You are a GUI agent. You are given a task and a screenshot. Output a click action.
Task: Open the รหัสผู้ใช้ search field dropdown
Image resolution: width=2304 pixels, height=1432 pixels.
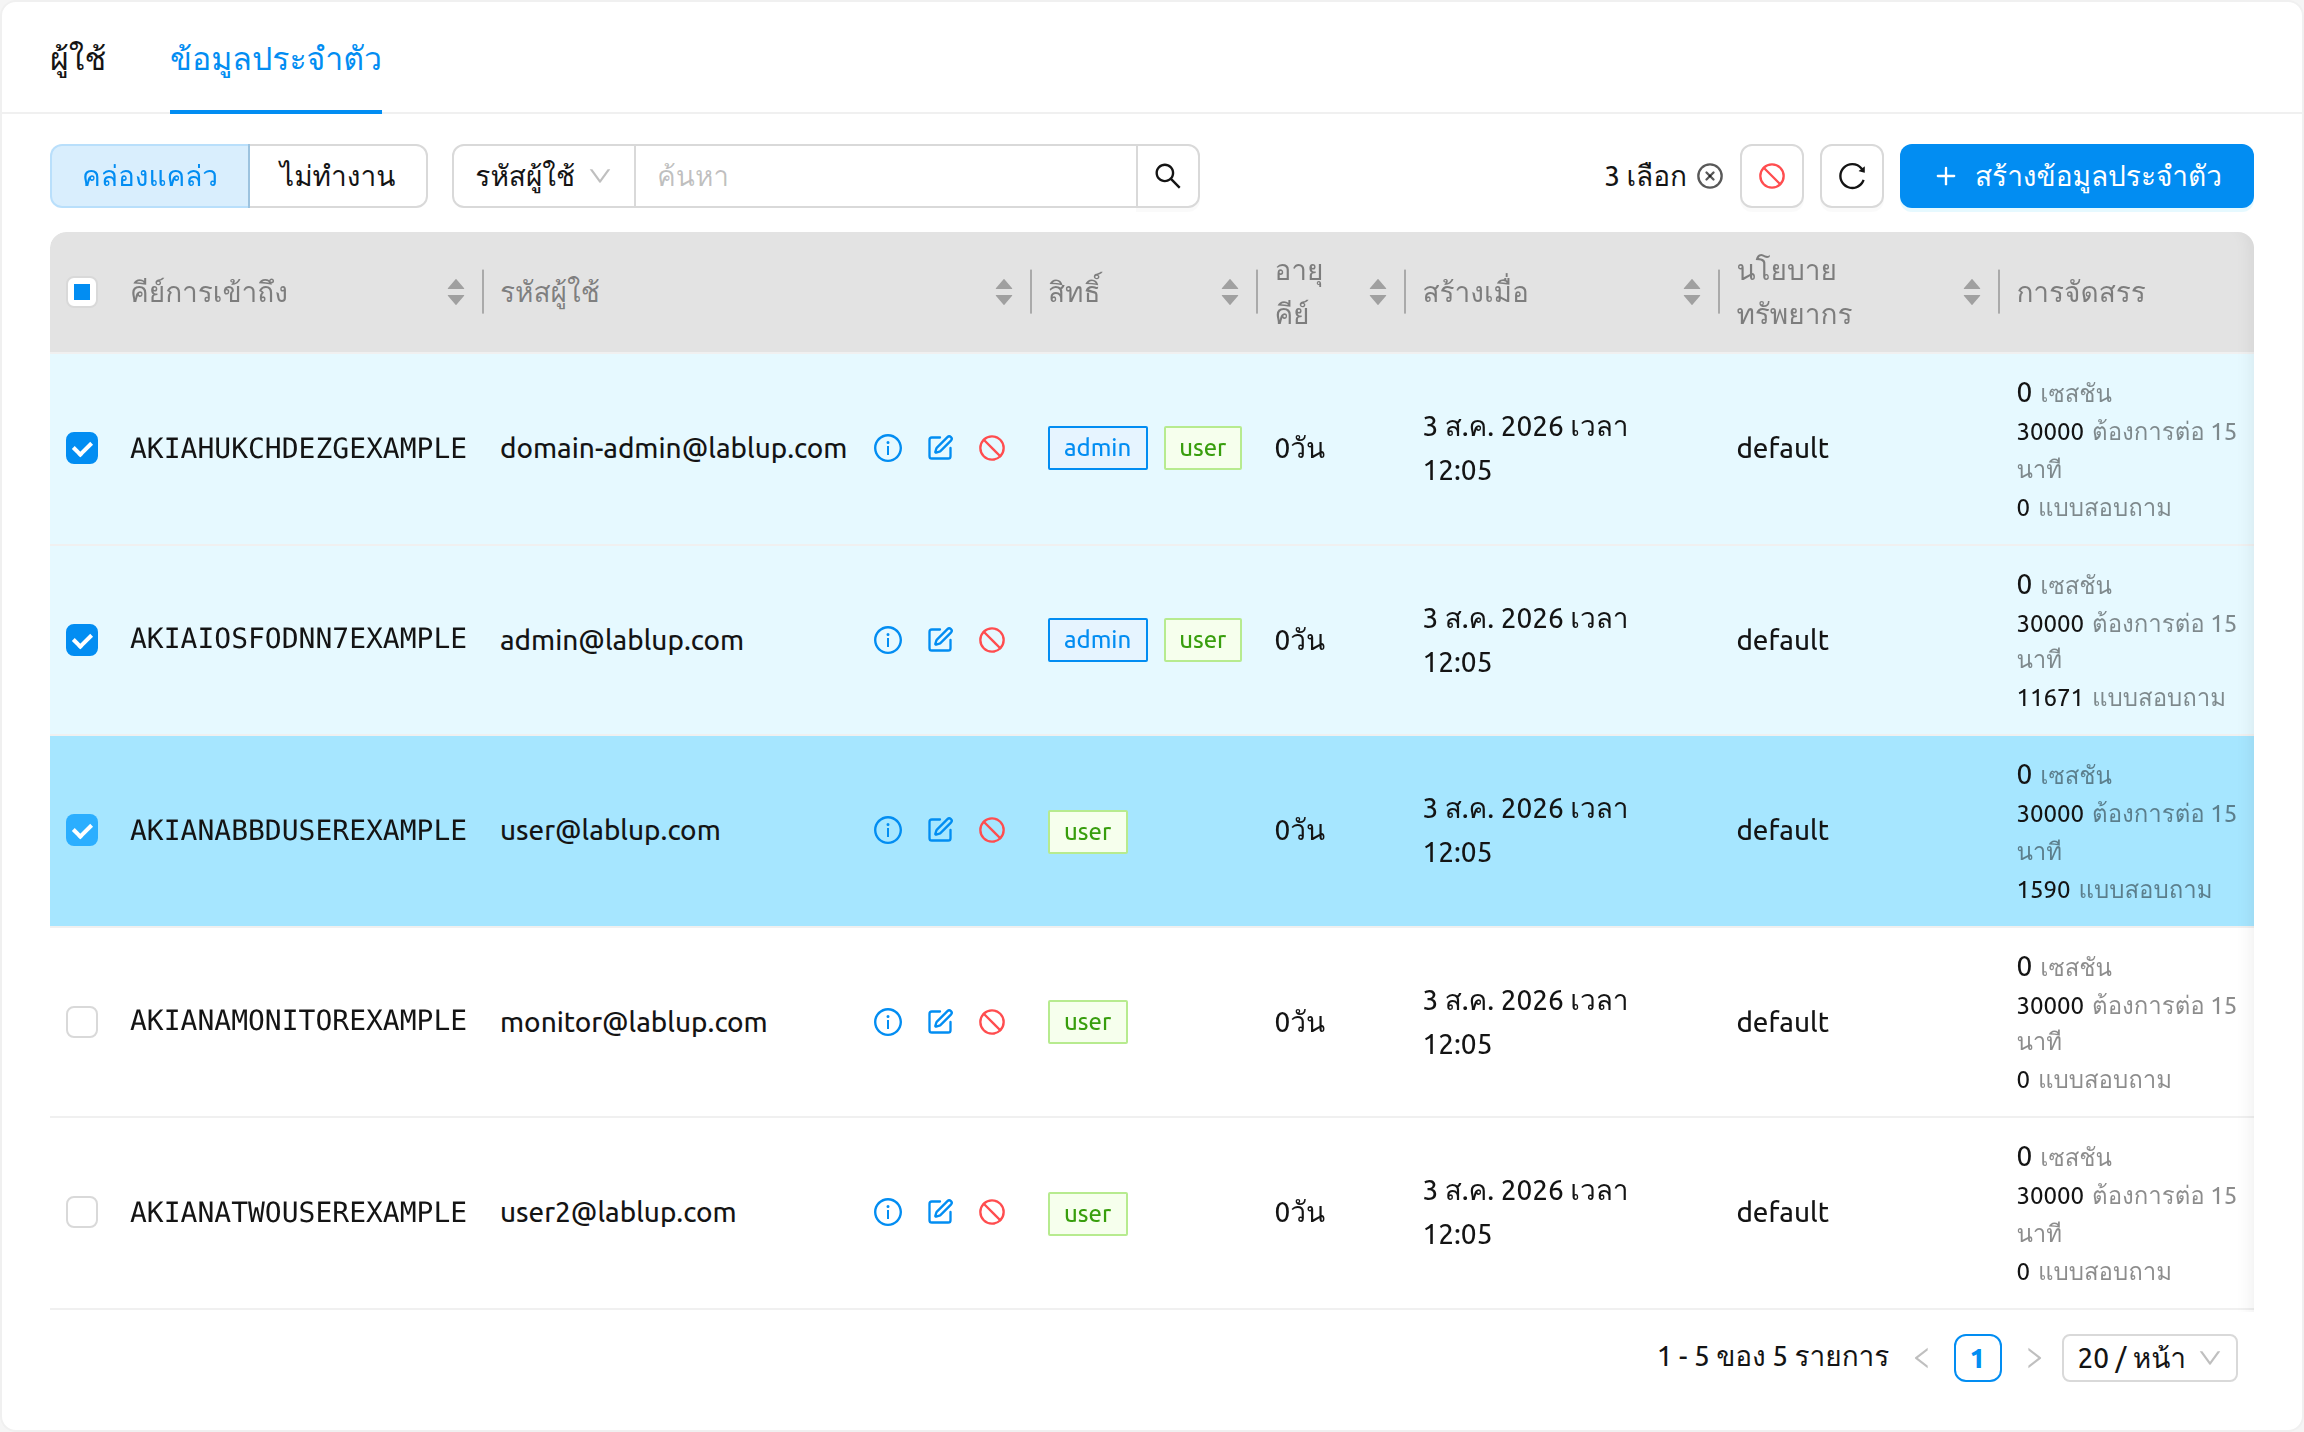pos(543,176)
